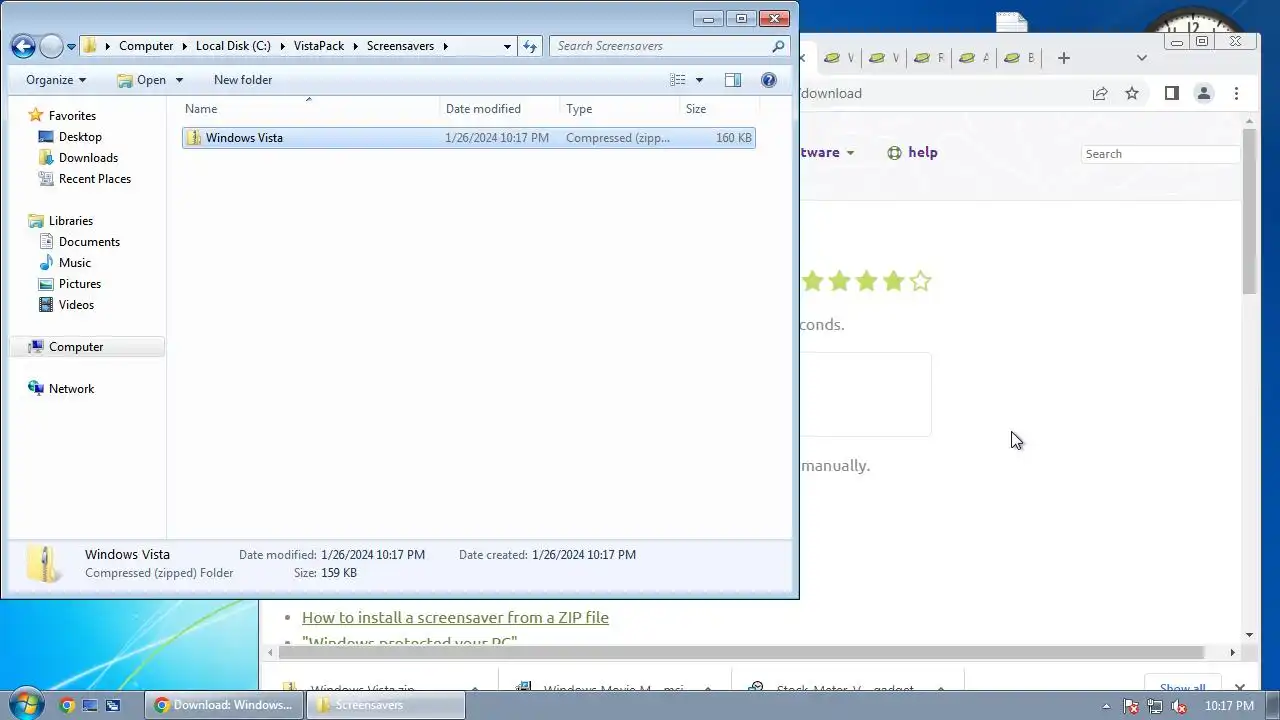Click the Size: 159 KB details text

pyautogui.click(x=325, y=574)
